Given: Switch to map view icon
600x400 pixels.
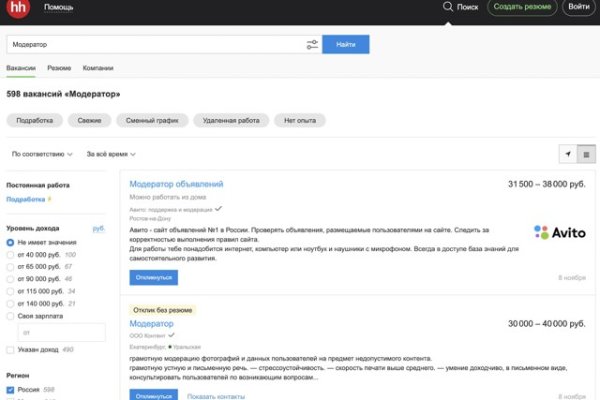Looking at the screenshot, I should pyautogui.click(x=568, y=154).
